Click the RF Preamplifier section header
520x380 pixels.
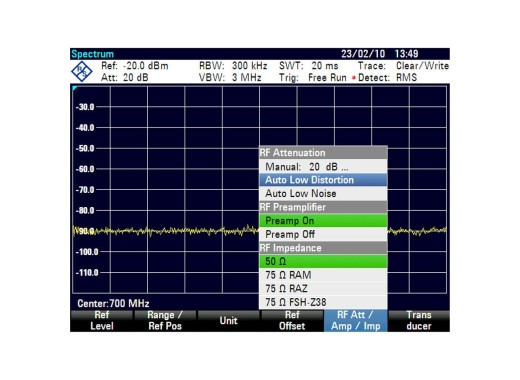click(x=323, y=207)
